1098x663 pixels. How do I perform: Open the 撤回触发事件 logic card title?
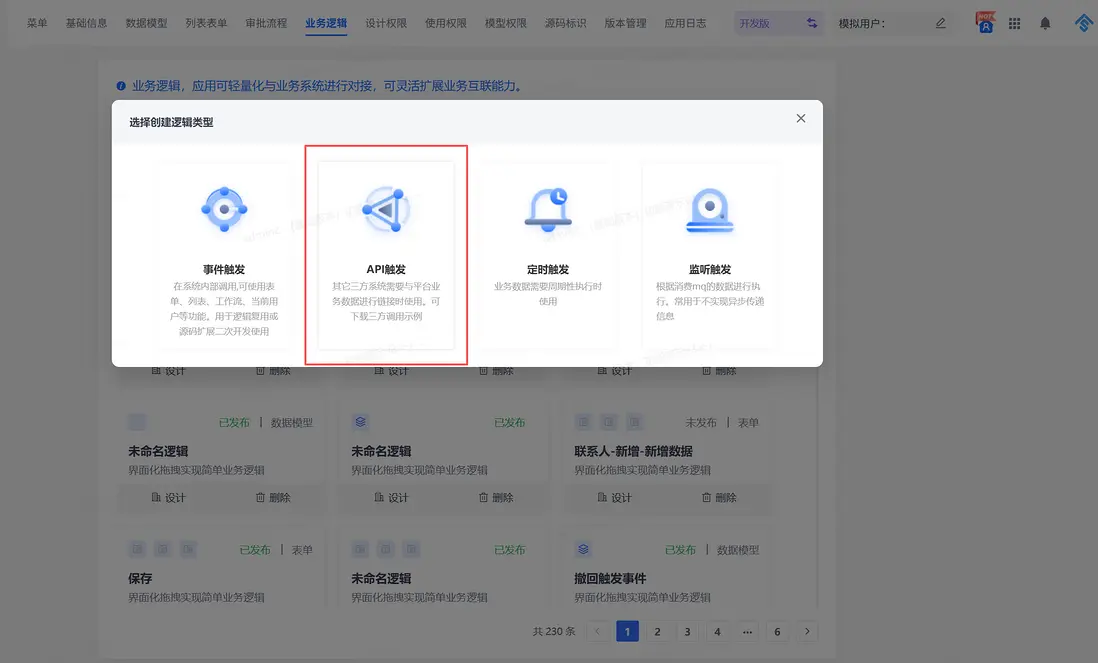pos(610,578)
